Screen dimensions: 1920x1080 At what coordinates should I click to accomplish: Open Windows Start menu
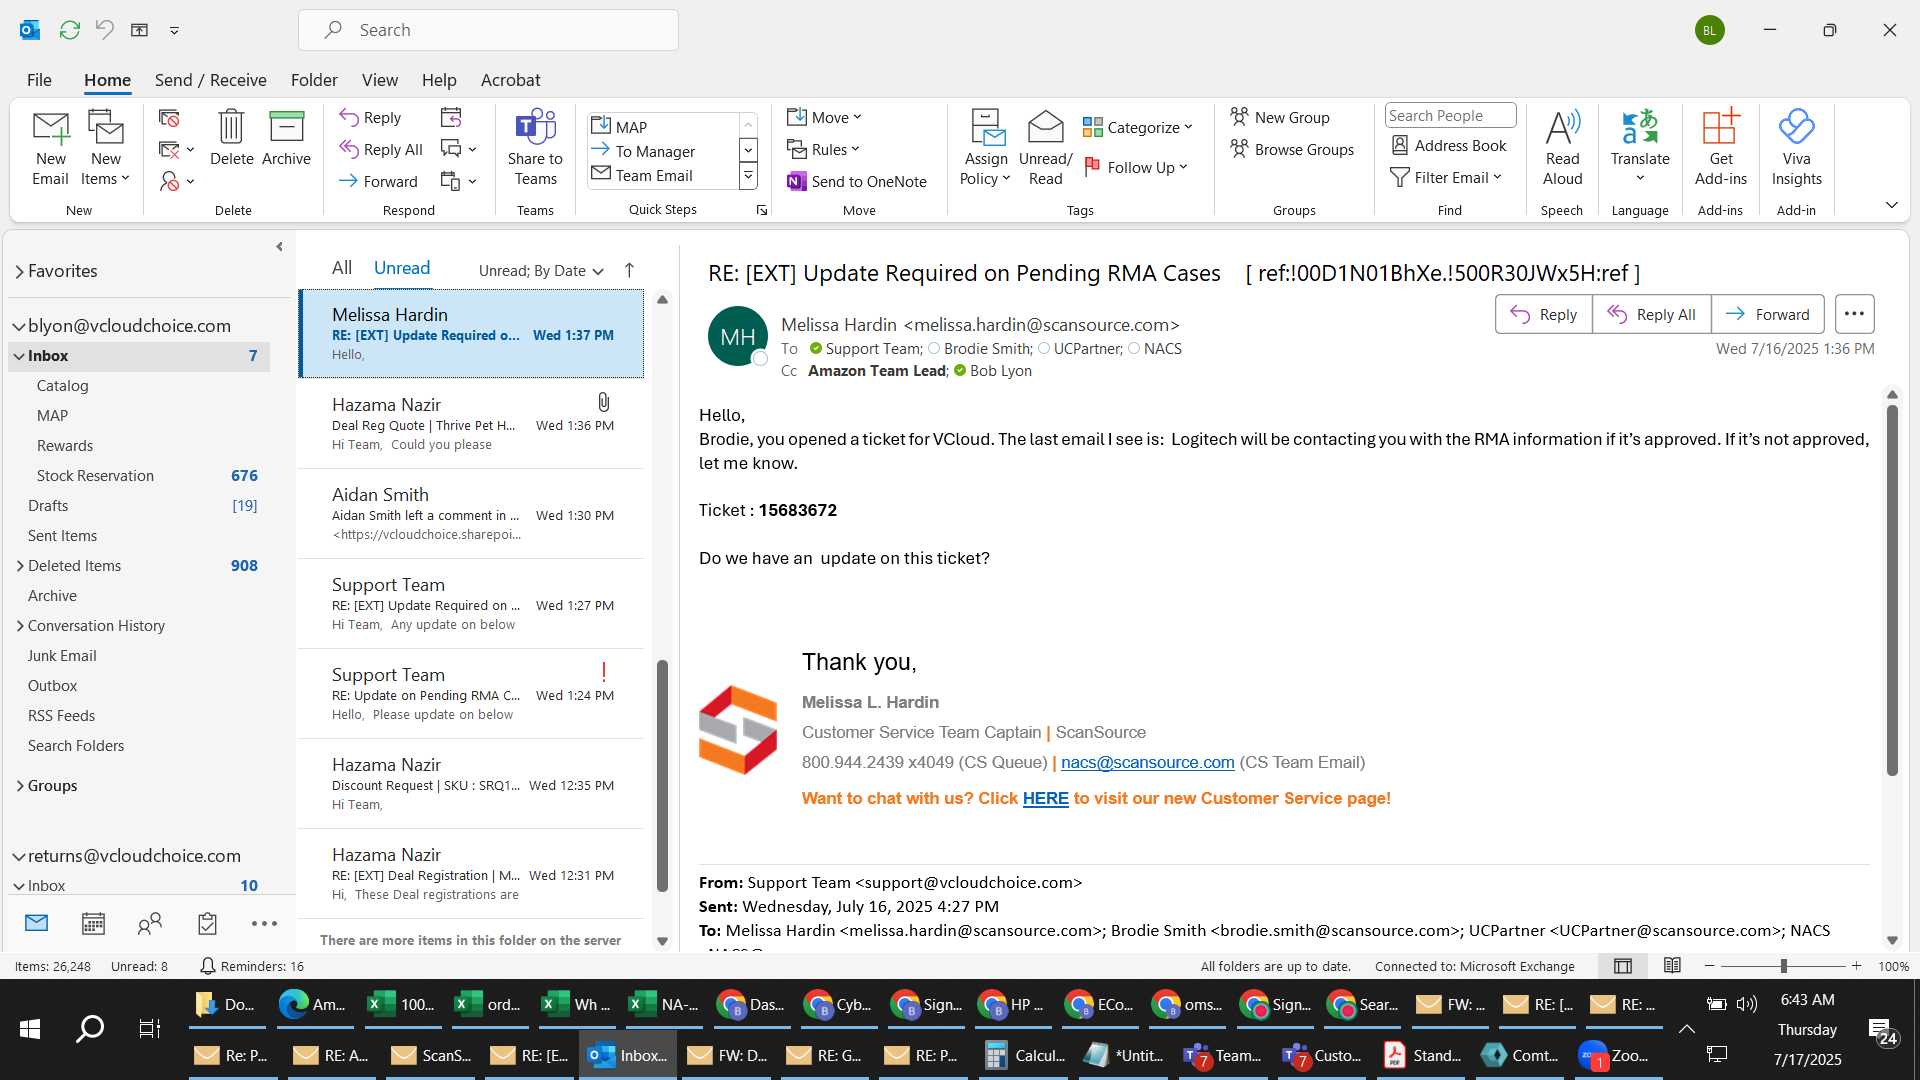click(30, 1028)
